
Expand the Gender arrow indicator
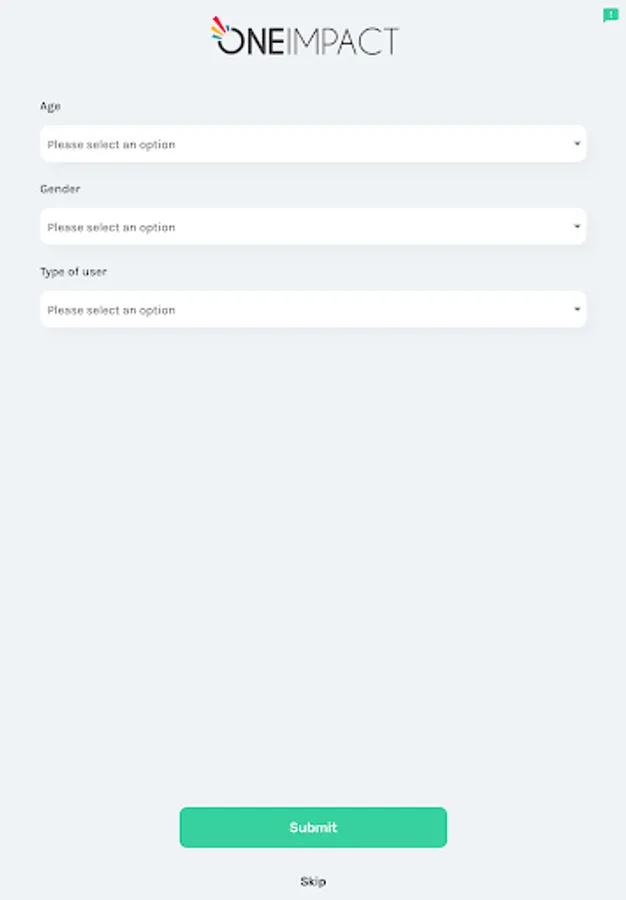(577, 226)
